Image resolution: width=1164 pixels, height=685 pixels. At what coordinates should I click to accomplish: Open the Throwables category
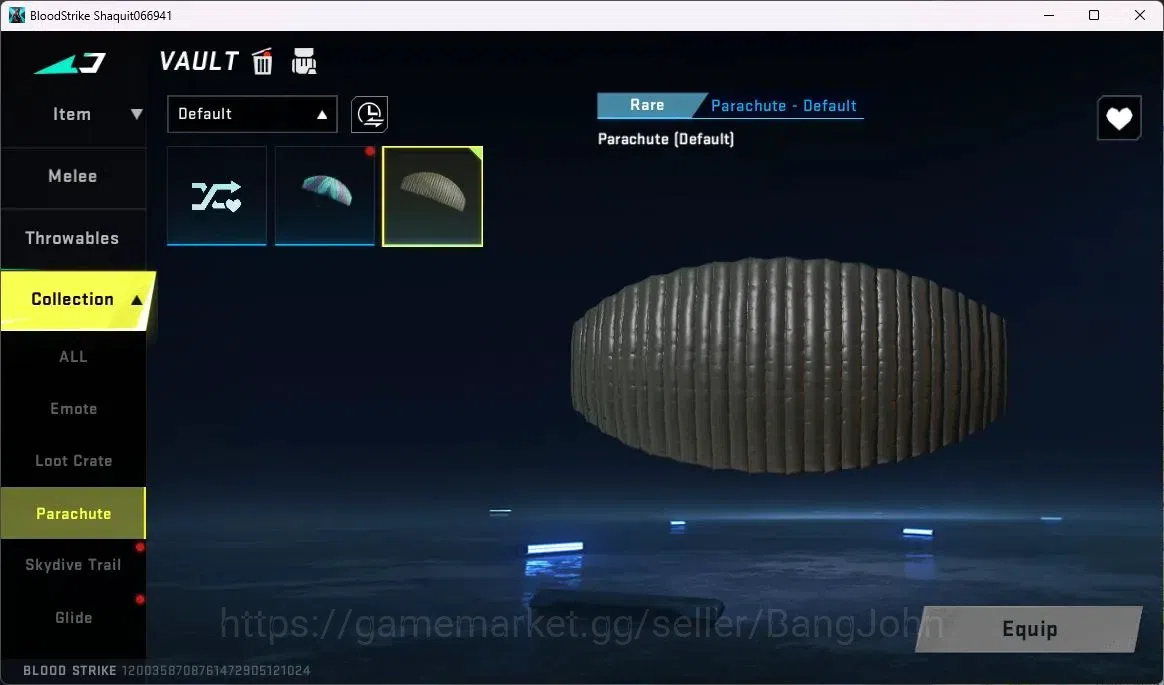point(73,238)
